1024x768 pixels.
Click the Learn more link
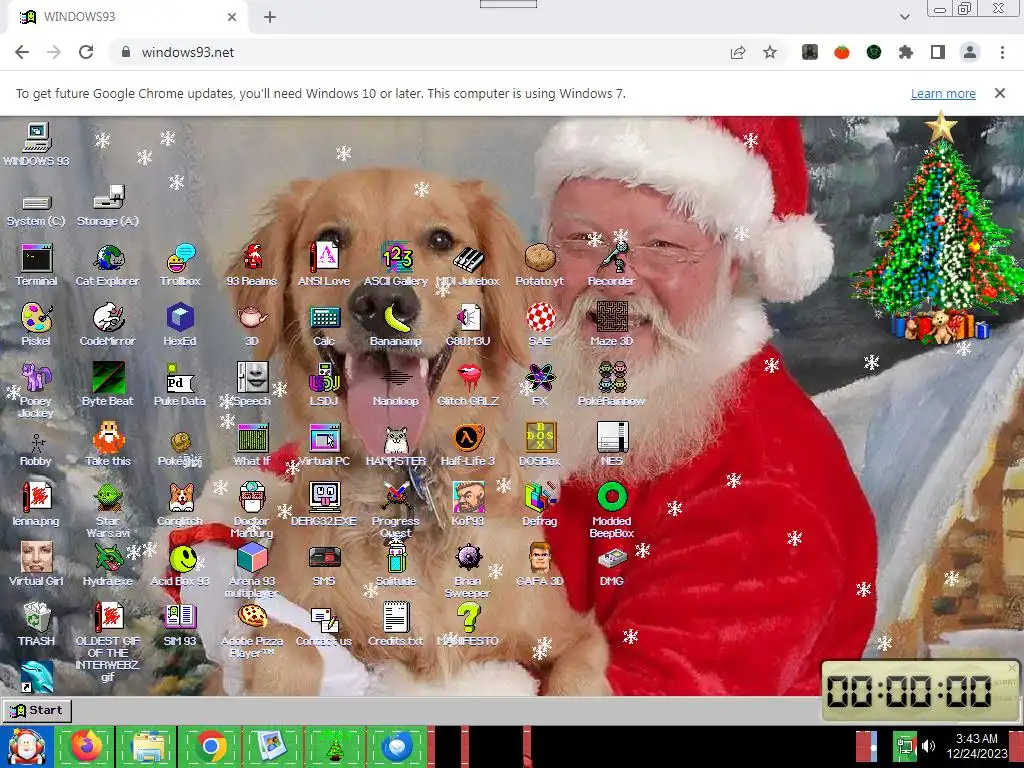point(943,93)
